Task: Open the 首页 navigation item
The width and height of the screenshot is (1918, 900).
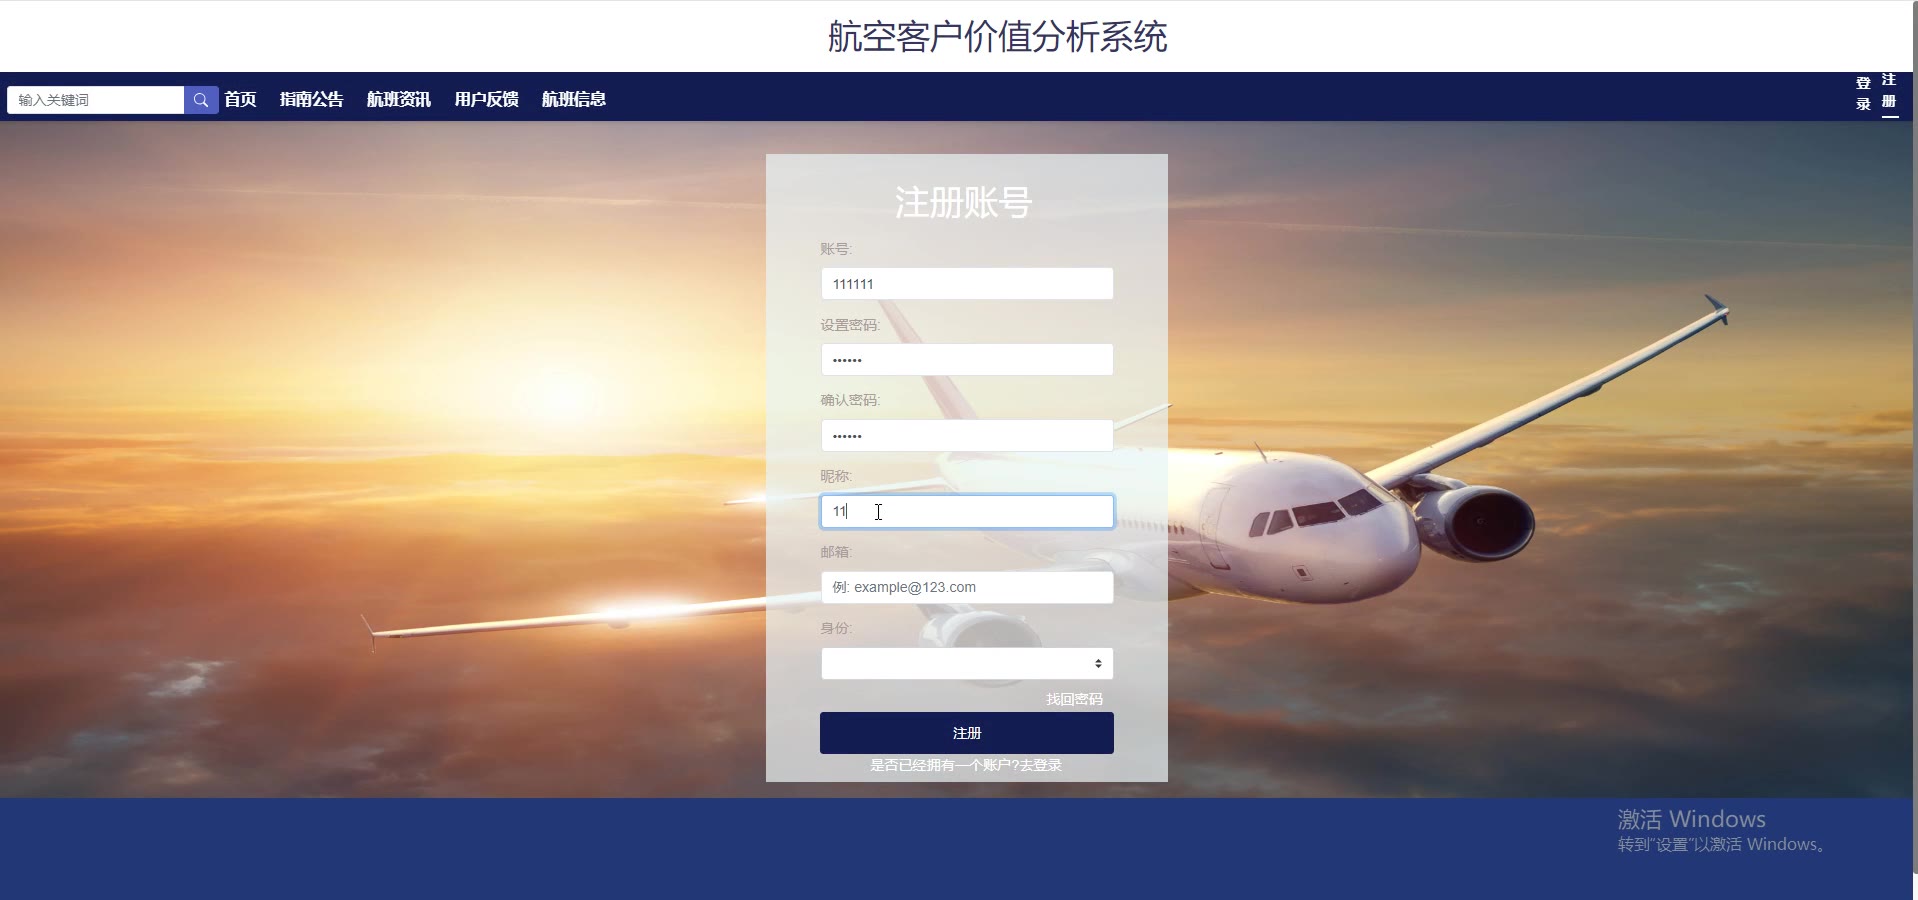Action: [x=240, y=99]
